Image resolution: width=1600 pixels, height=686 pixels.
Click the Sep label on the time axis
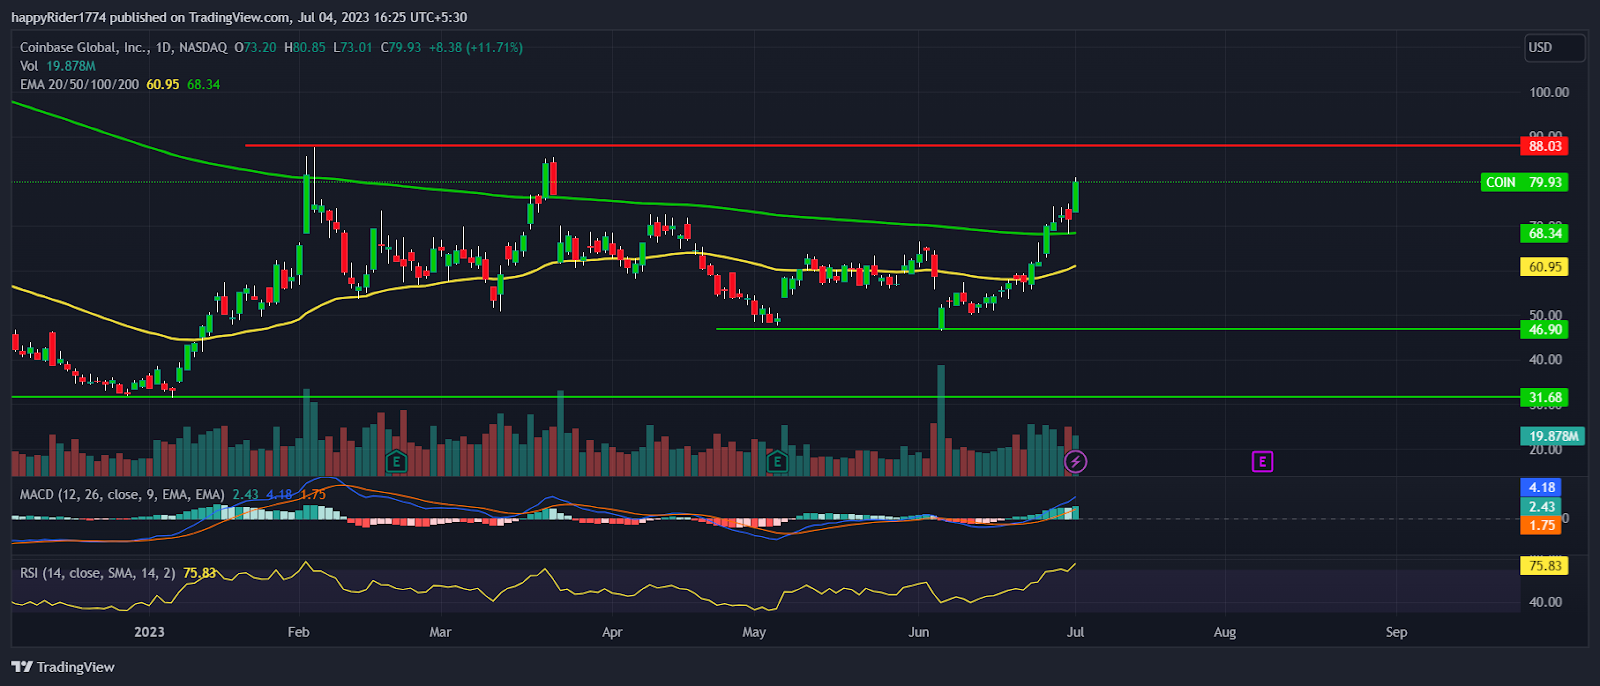click(1396, 632)
